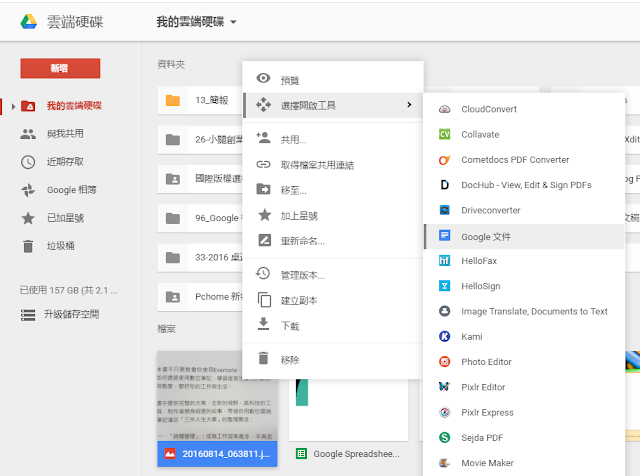Click the red 新增 button
Image resolution: width=640 pixels, height=476 pixels.
(60, 68)
